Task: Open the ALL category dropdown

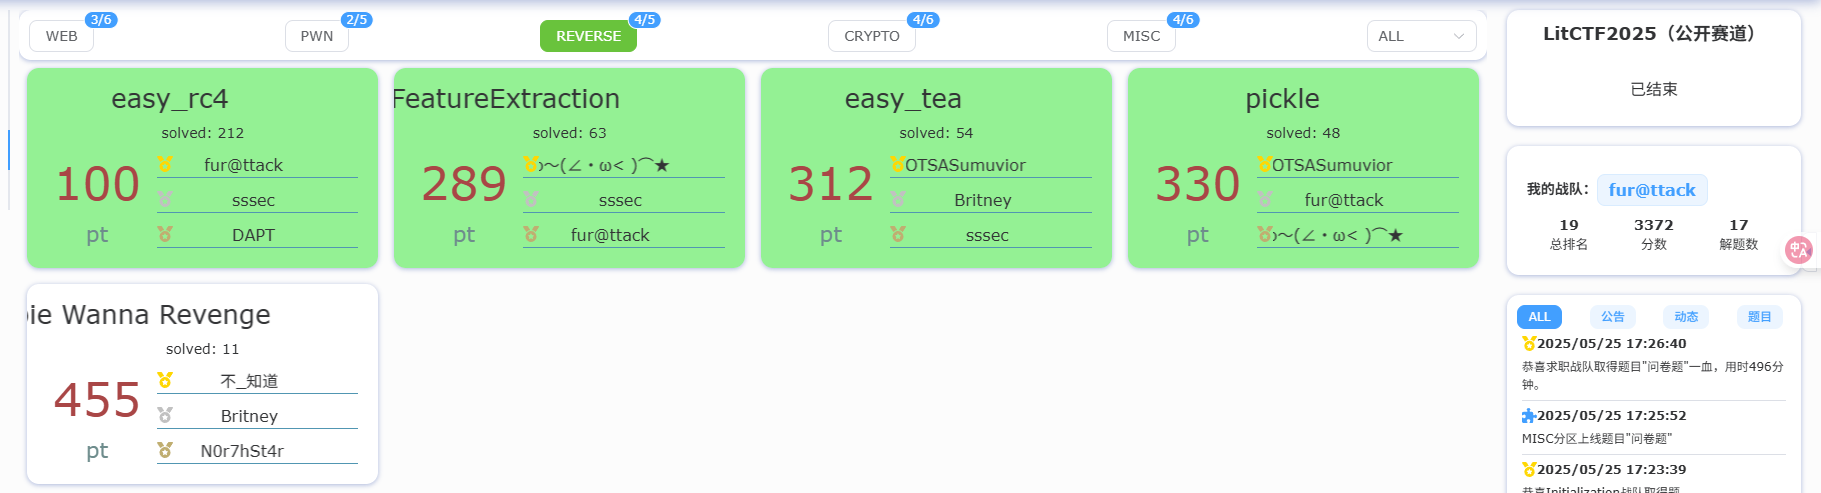Action: click(1421, 36)
